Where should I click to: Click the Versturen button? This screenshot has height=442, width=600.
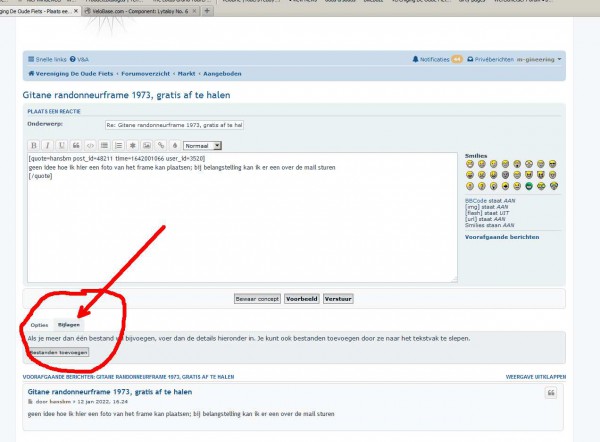click(x=339, y=298)
